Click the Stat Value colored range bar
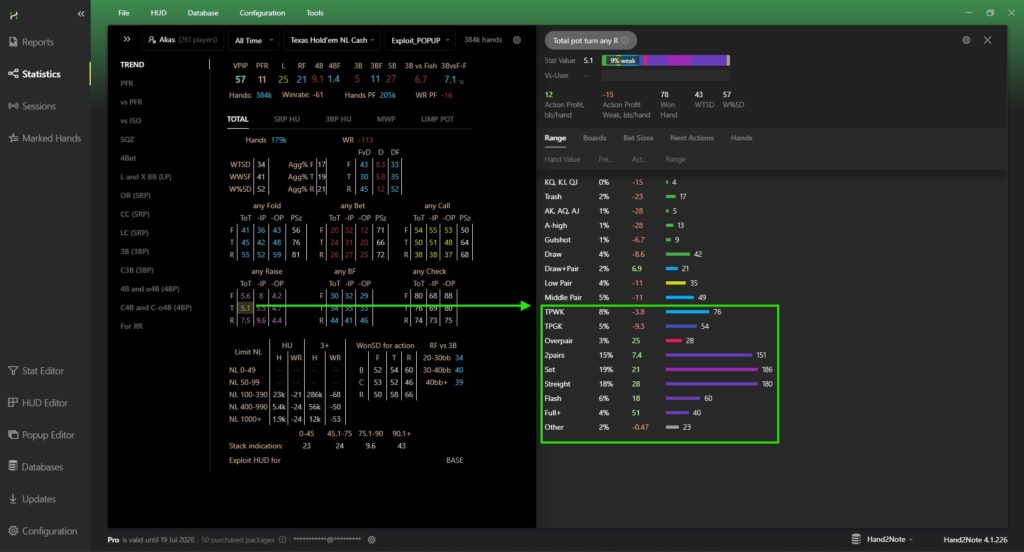 (x=664, y=60)
